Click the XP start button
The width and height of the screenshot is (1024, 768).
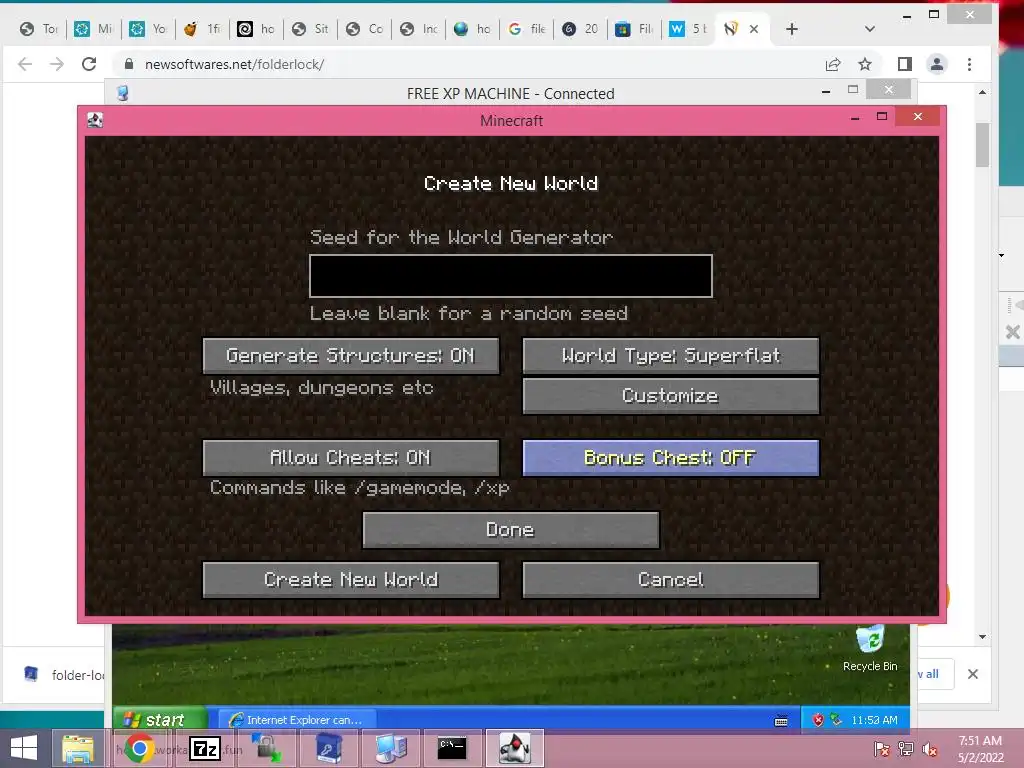pos(160,720)
